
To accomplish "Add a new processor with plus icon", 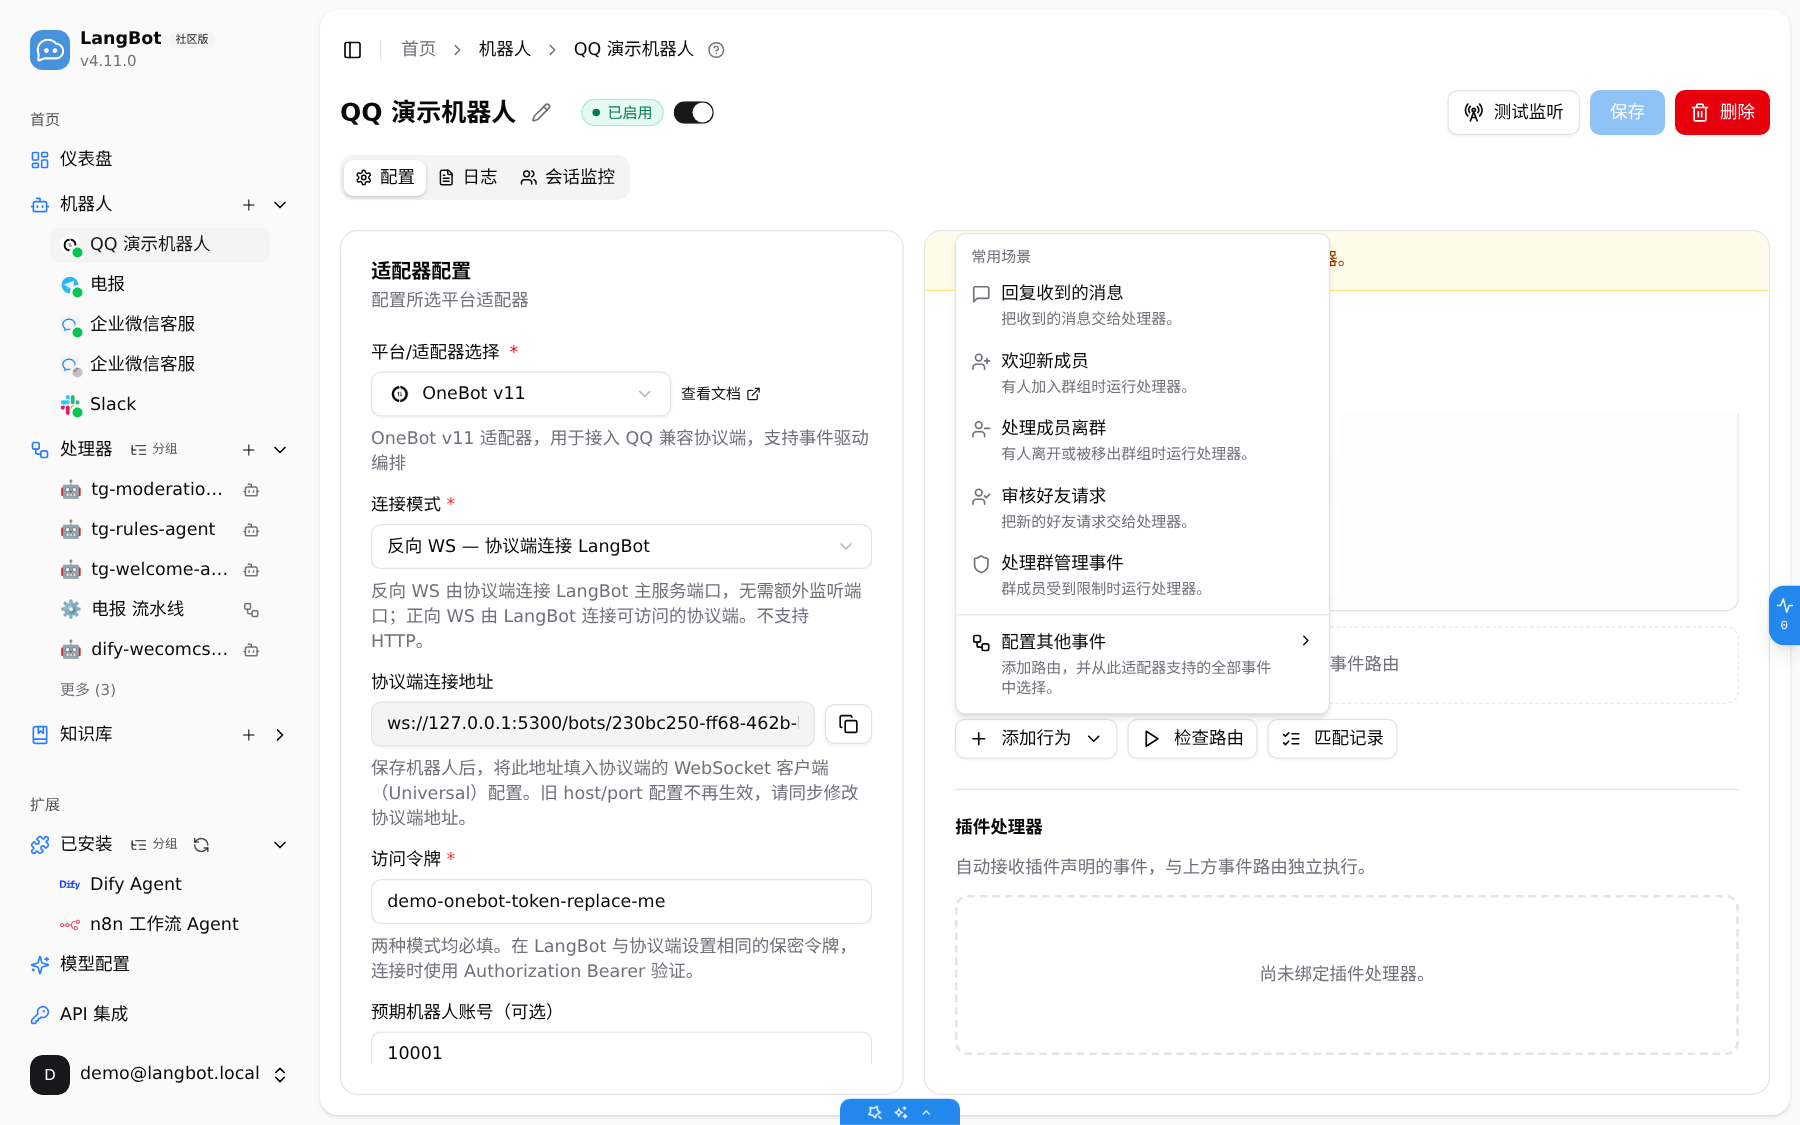I will coord(248,450).
